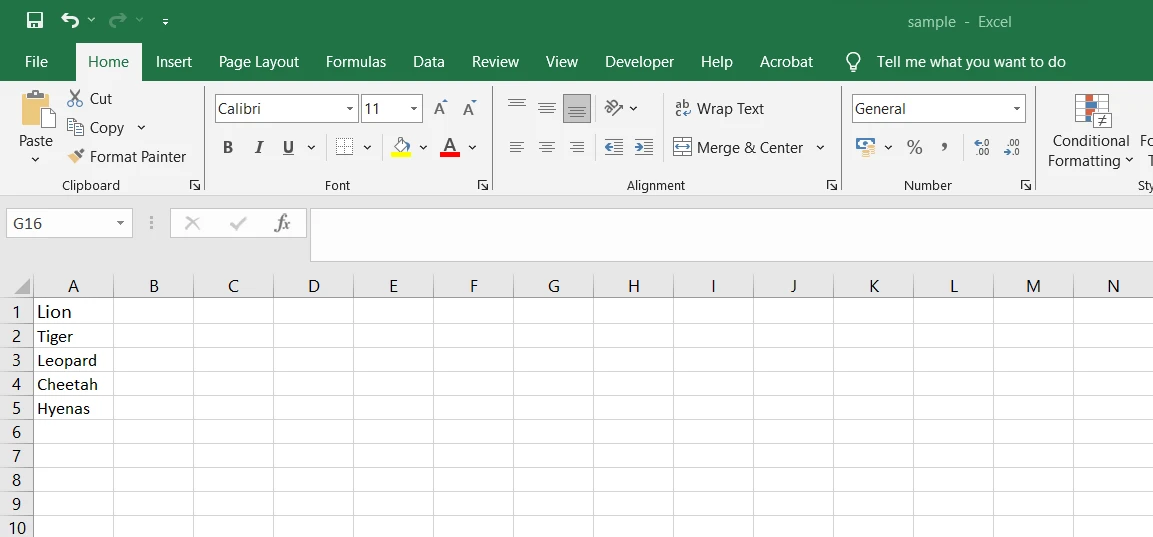This screenshot has width=1153, height=537.
Task: Toggle Italic formatting
Action: (x=258, y=147)
